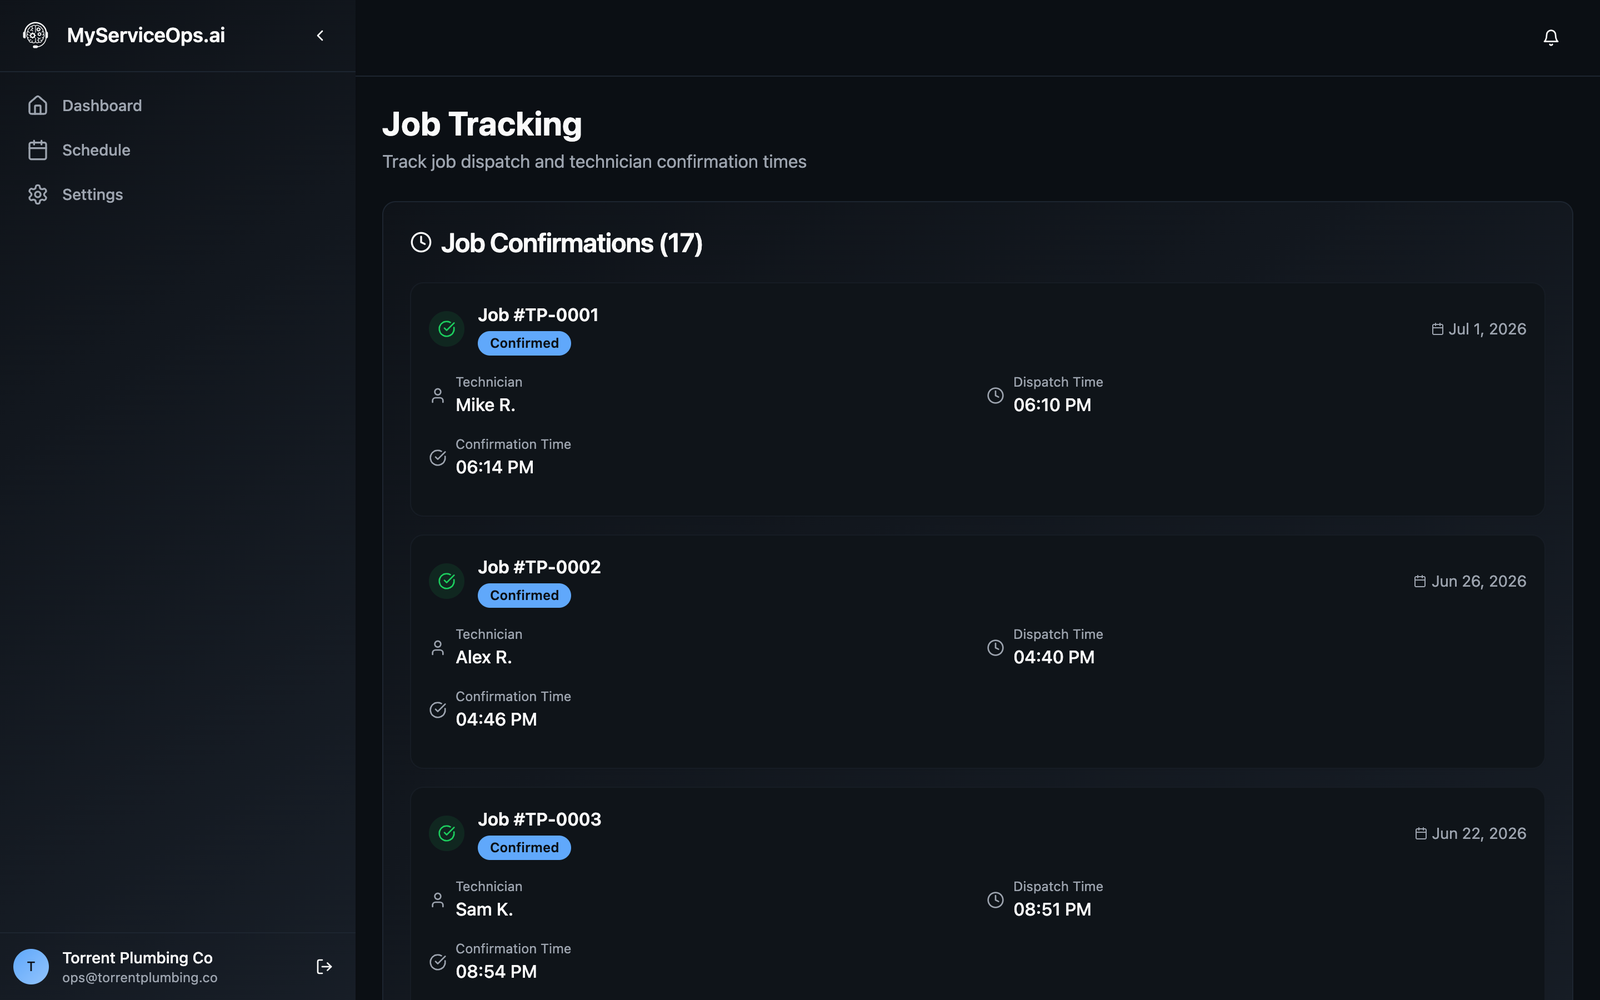Open the notifications bell

click(x=1551, y=38)
